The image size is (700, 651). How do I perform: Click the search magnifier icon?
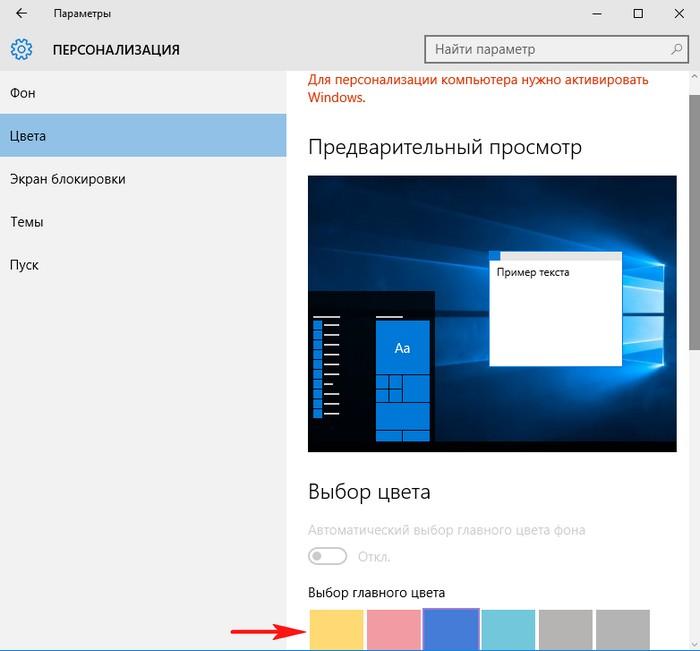(677, 49)
